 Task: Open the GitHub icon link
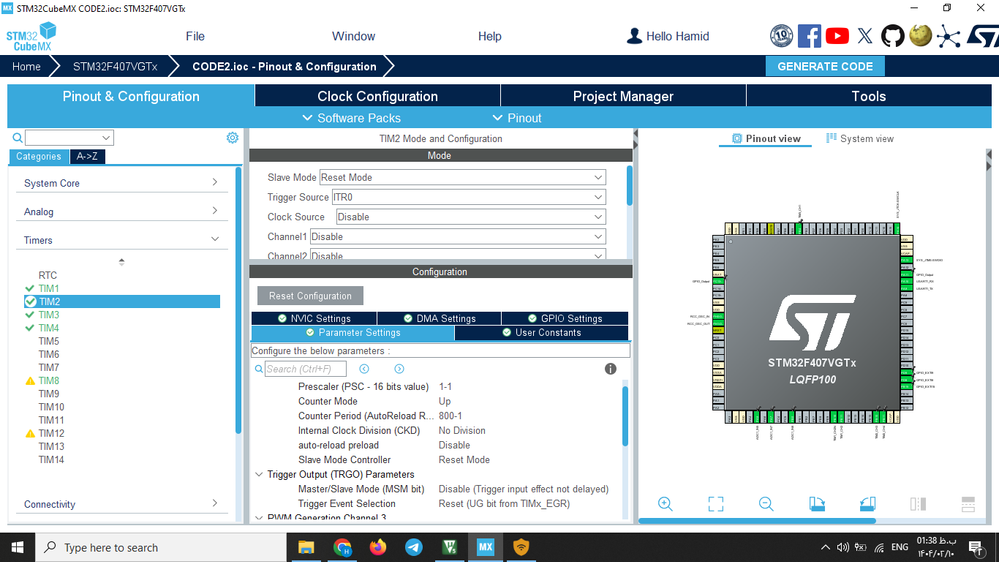coord(893,36)
